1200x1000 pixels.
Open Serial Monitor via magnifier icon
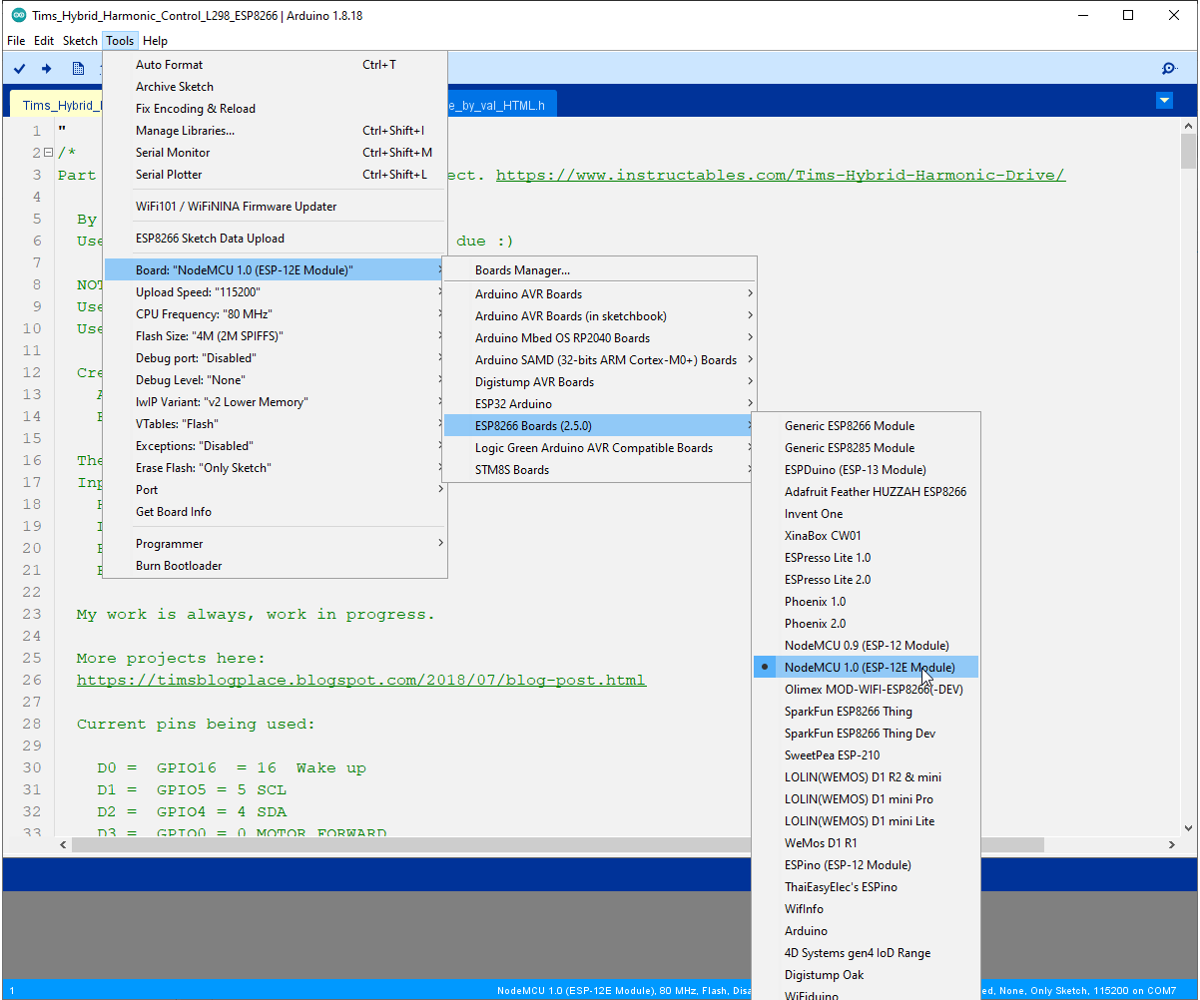(1169, 68)
